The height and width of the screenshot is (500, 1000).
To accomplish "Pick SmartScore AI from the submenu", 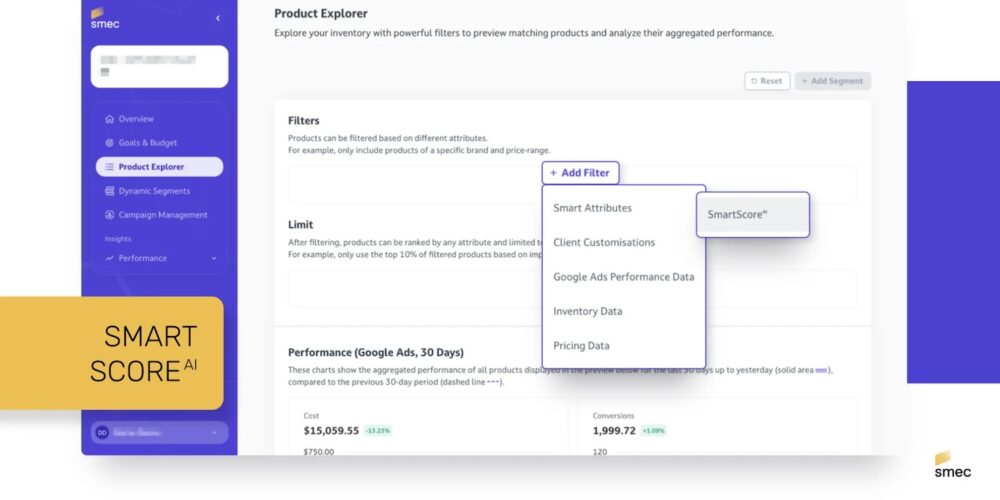I will 753,215.
